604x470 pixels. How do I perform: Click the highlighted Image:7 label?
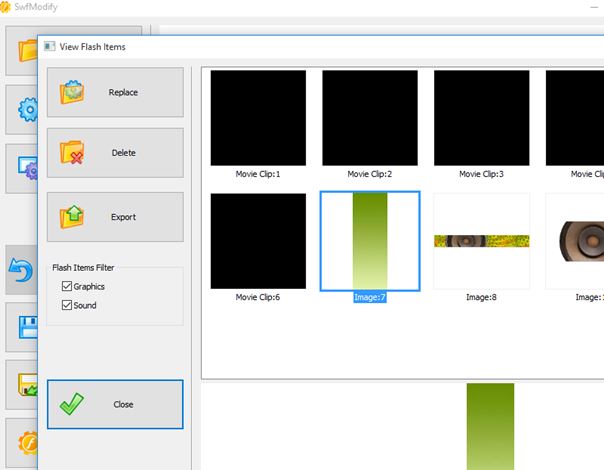point(370,297)
